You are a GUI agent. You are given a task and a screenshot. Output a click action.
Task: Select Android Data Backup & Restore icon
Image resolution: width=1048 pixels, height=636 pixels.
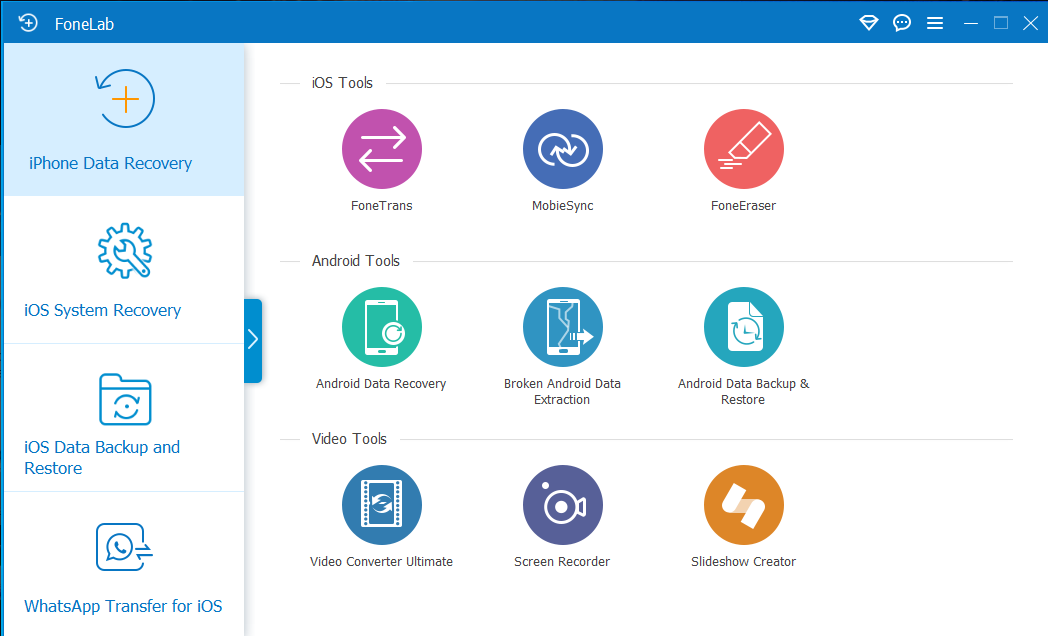(x=743, y=328)
